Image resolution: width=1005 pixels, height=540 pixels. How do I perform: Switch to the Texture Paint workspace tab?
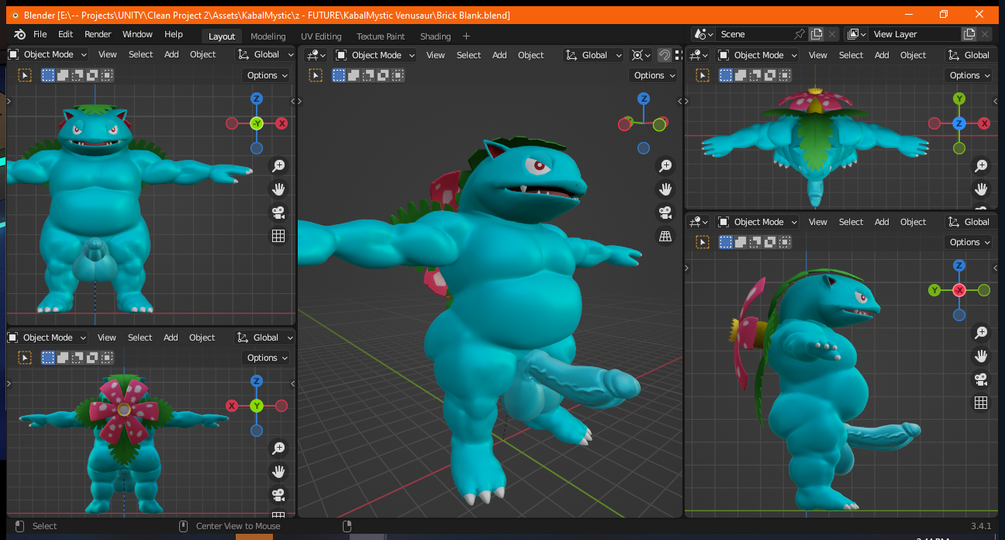click(x=381, y=37)
